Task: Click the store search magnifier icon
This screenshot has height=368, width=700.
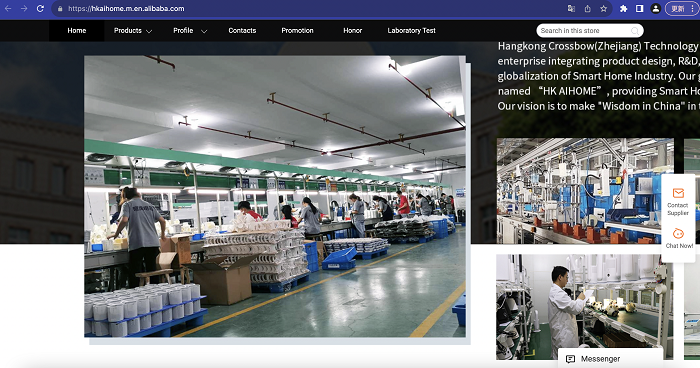Action: pos(634,31)
